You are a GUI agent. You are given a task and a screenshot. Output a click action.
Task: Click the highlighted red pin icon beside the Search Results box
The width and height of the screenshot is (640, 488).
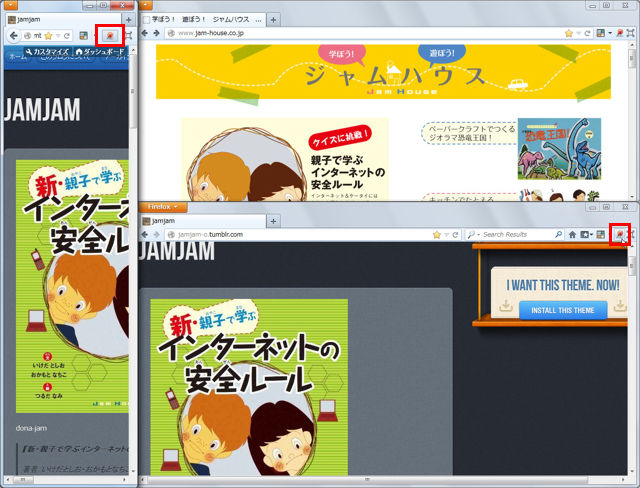620,234
